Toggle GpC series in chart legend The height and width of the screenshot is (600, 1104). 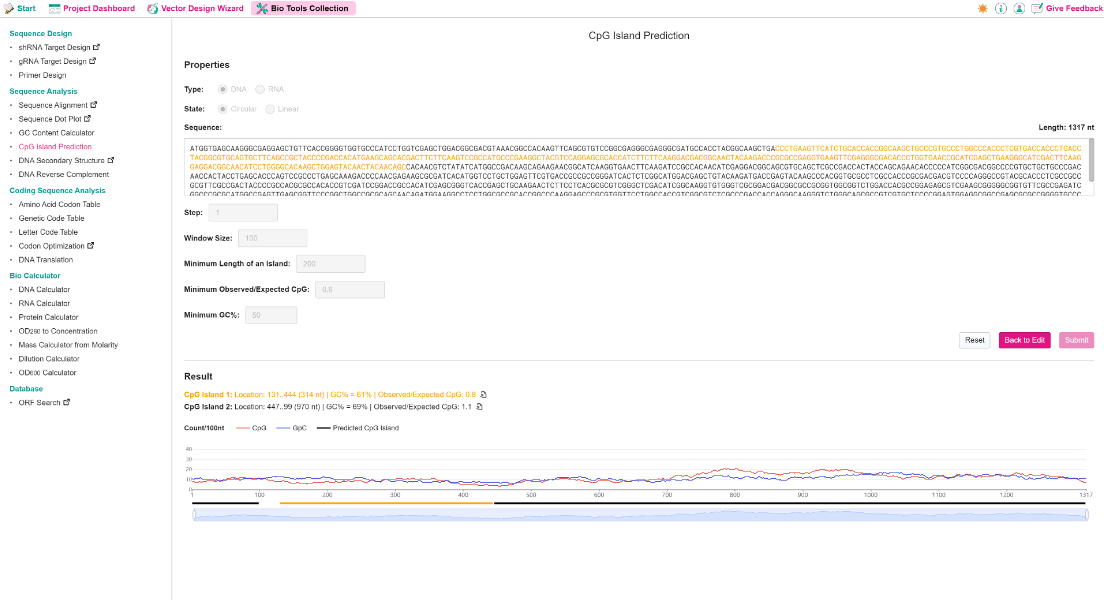coord(291,427)
